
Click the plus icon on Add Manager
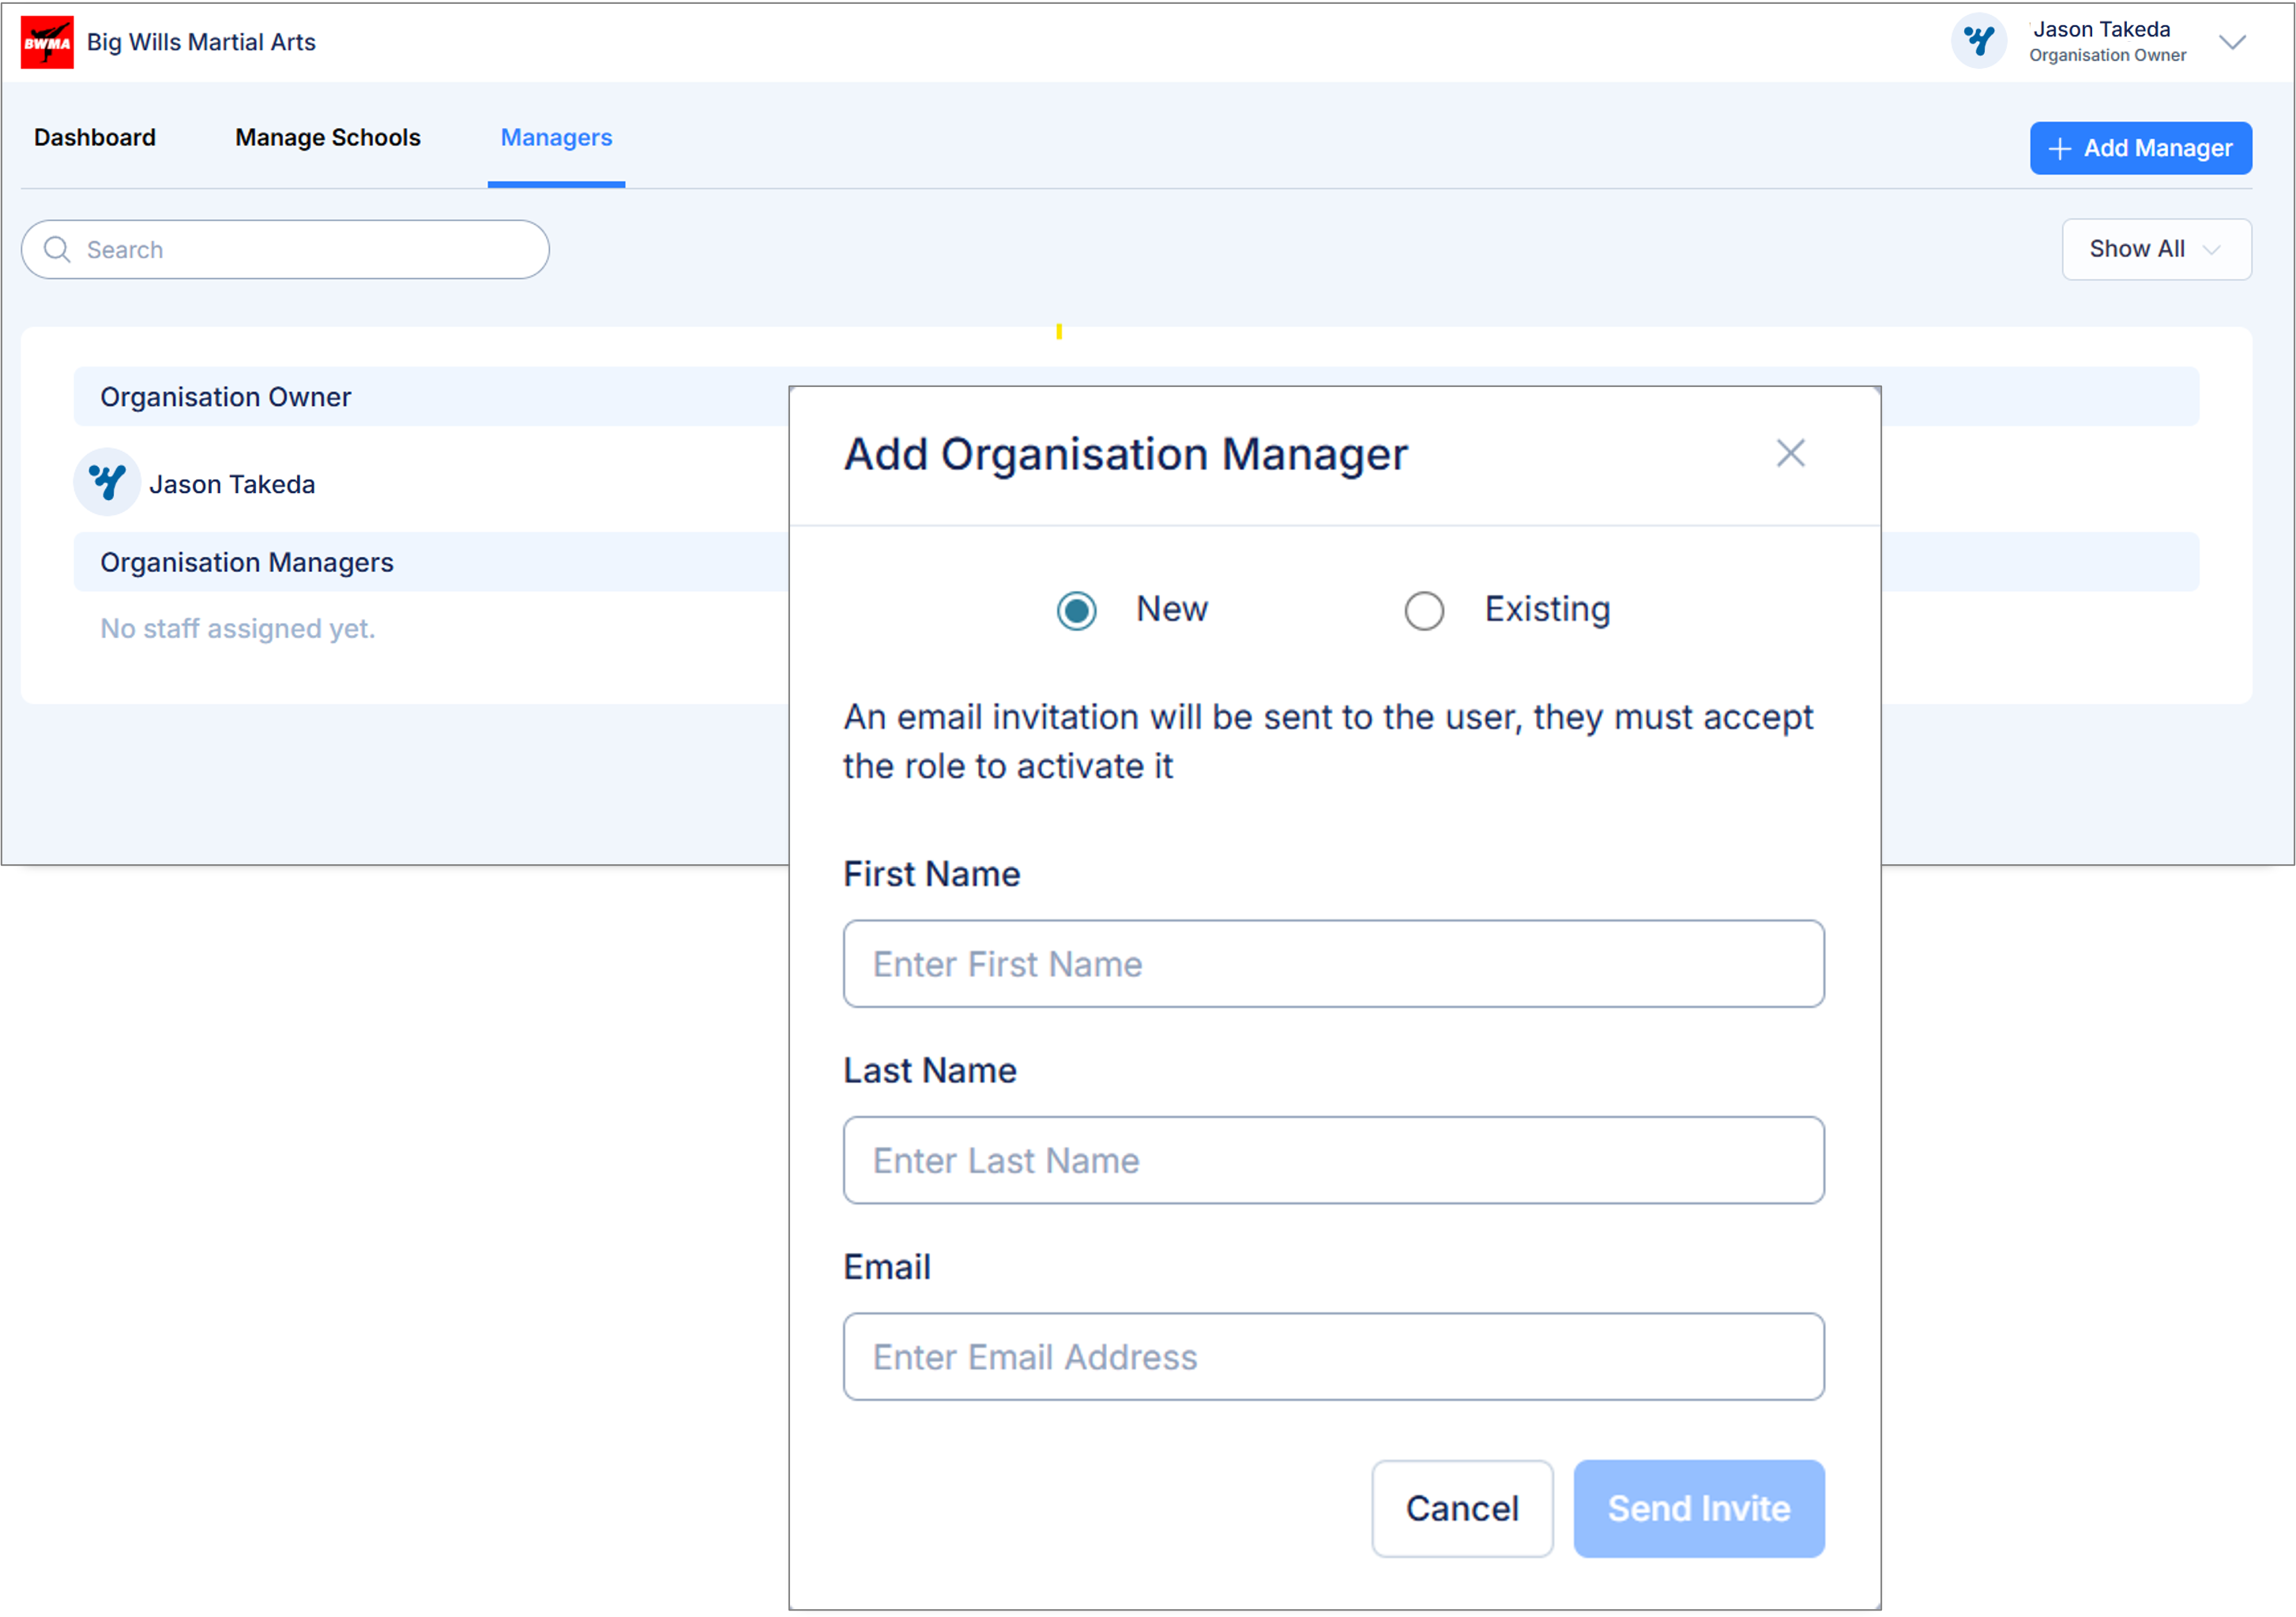coord(2059,149)
